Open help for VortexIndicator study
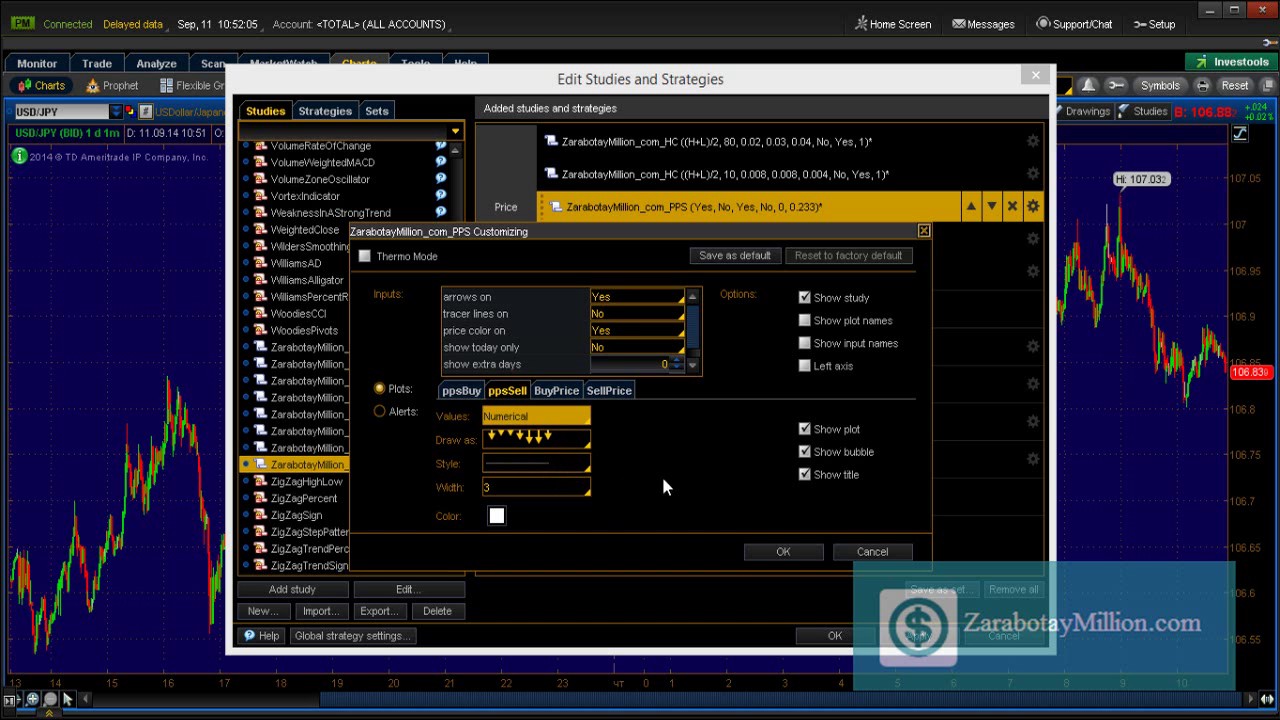 441,196
